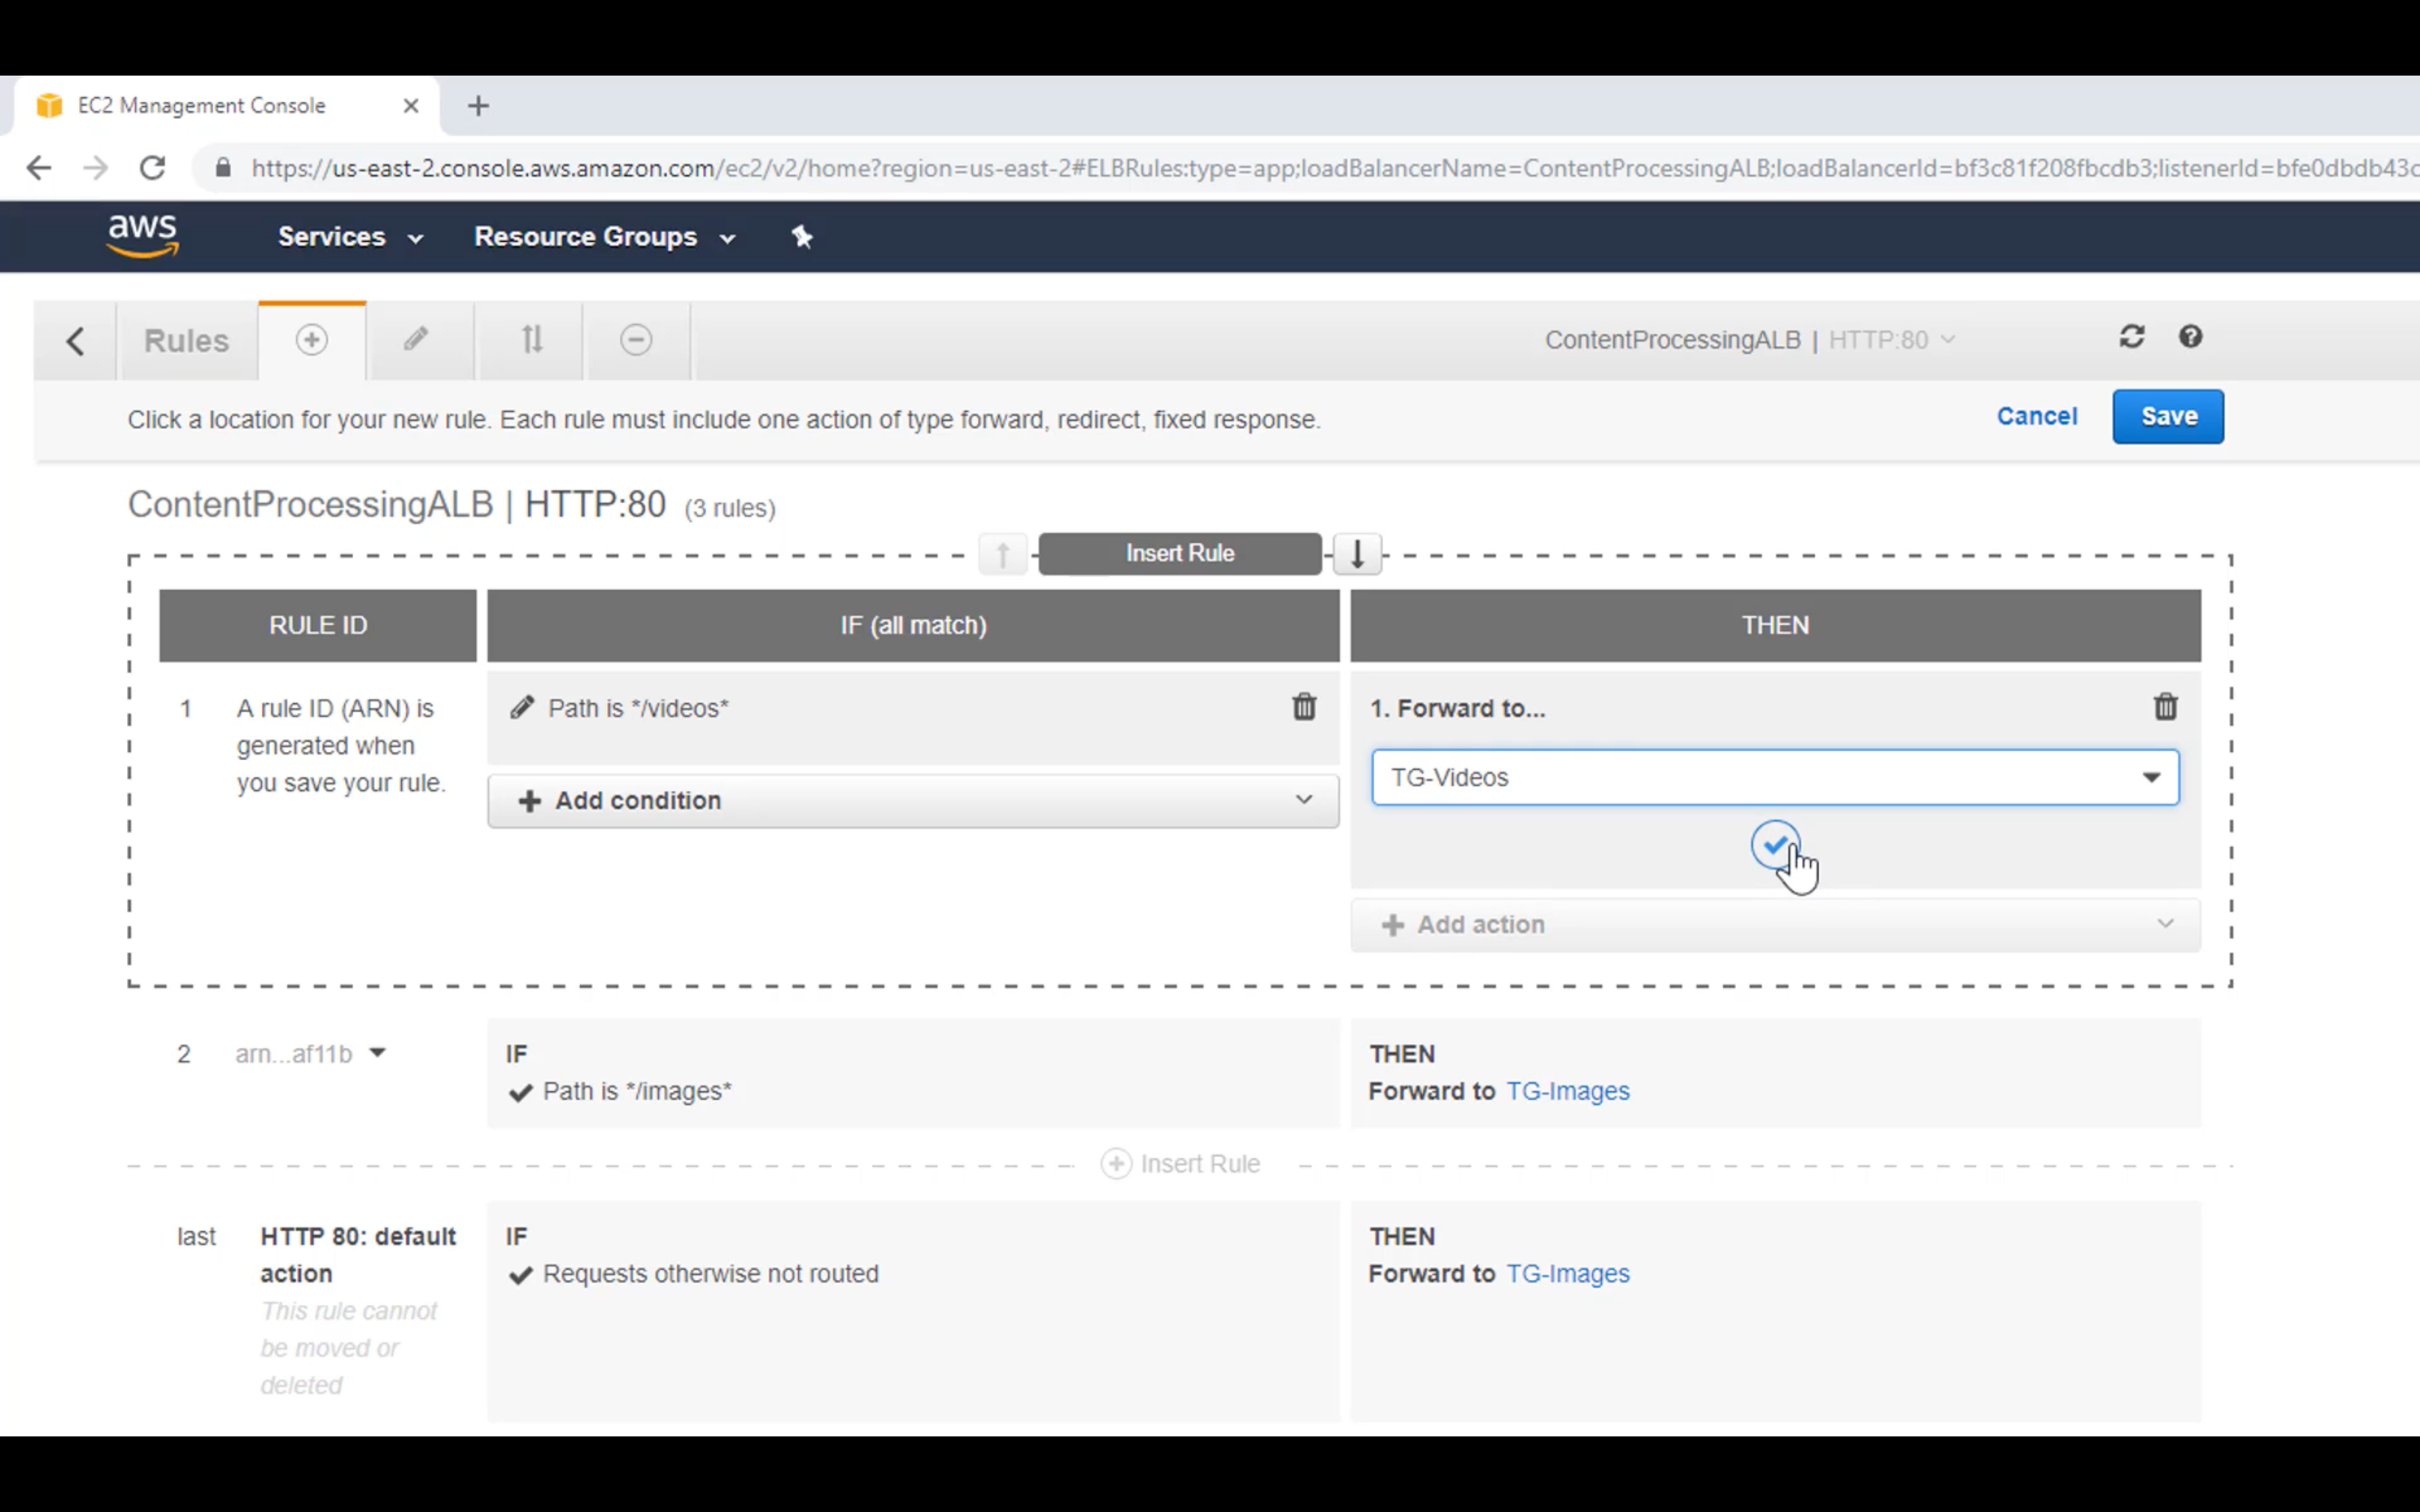
Task: Delete the Forward to action with trash icon
Action: (x=2165, y=707)
